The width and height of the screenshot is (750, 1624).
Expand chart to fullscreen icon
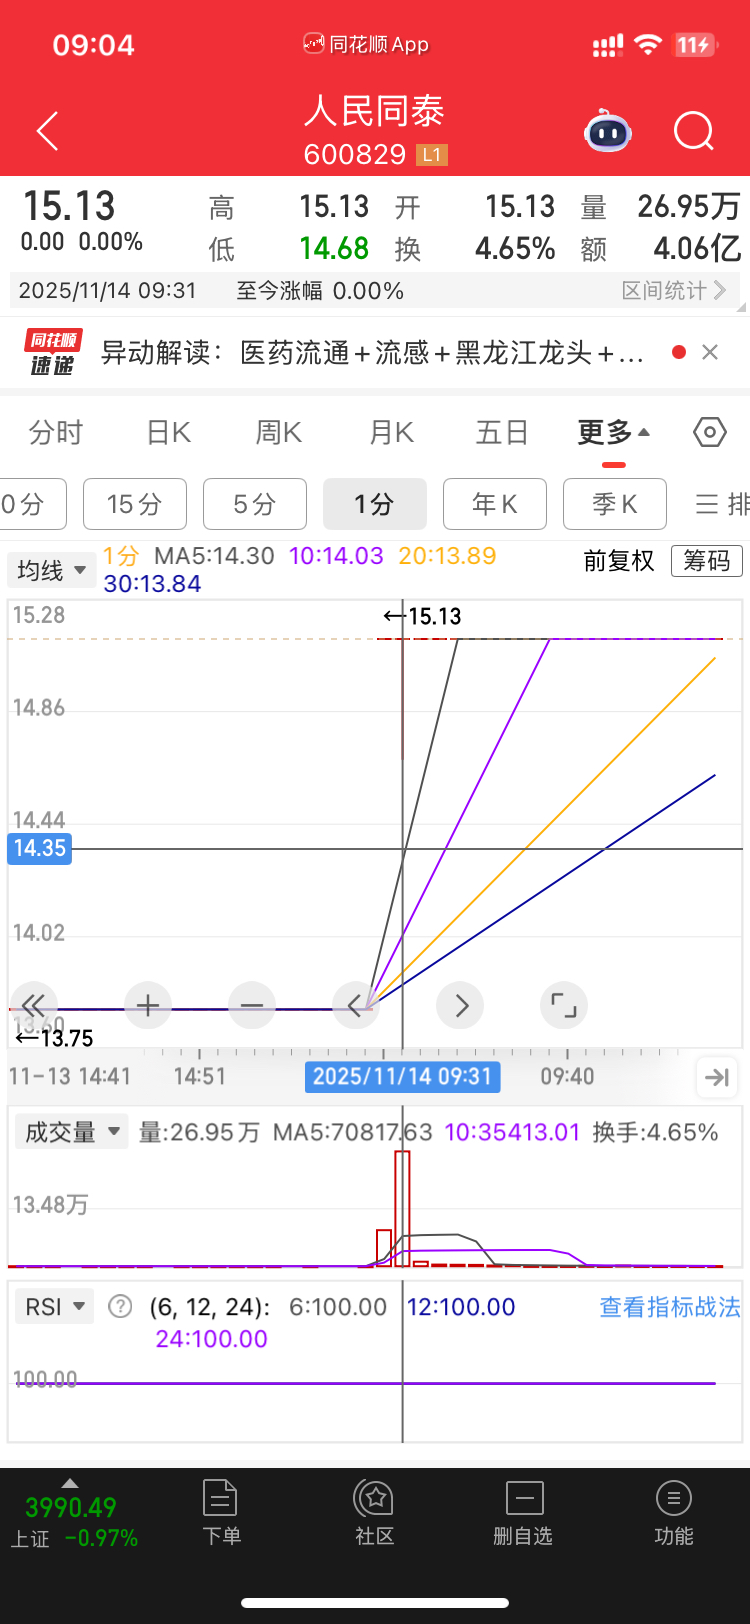pos(564,1005)
